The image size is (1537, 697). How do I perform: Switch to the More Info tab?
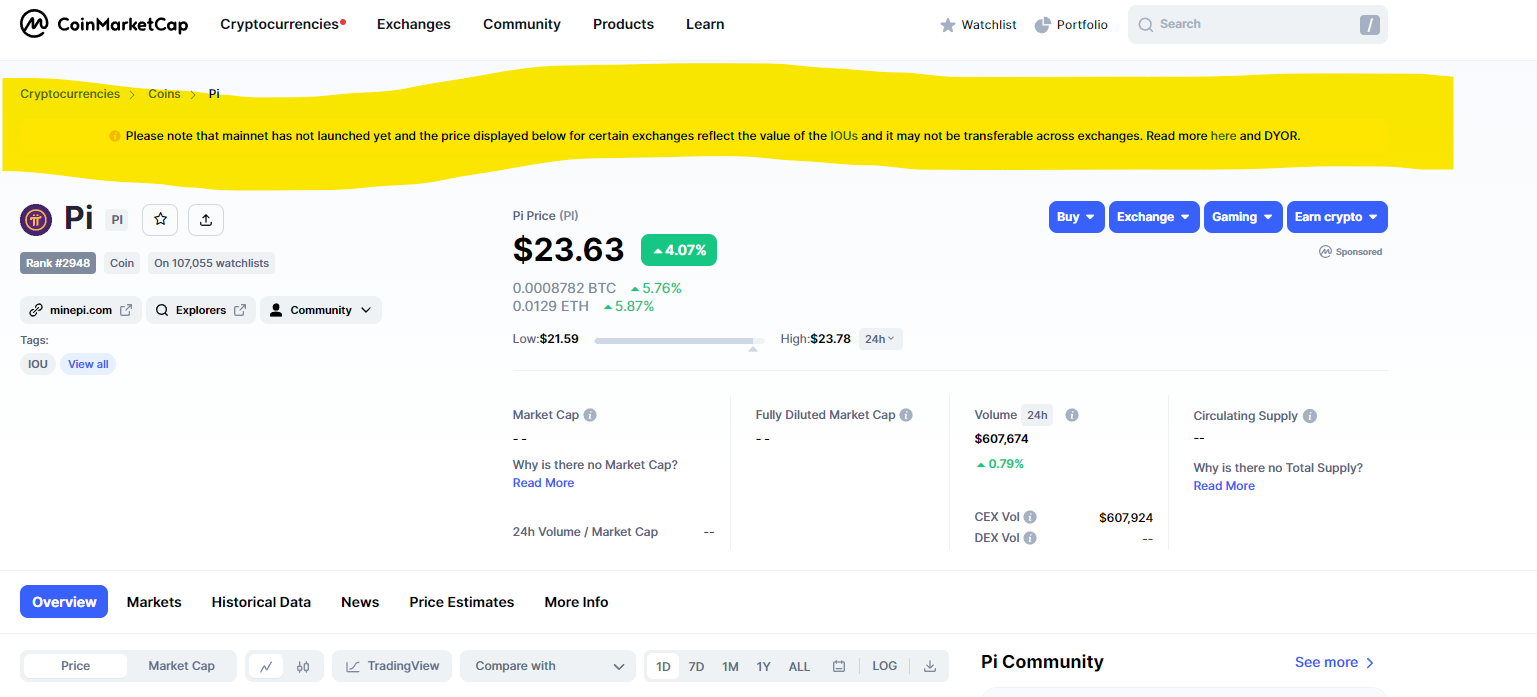coord(576,602)
